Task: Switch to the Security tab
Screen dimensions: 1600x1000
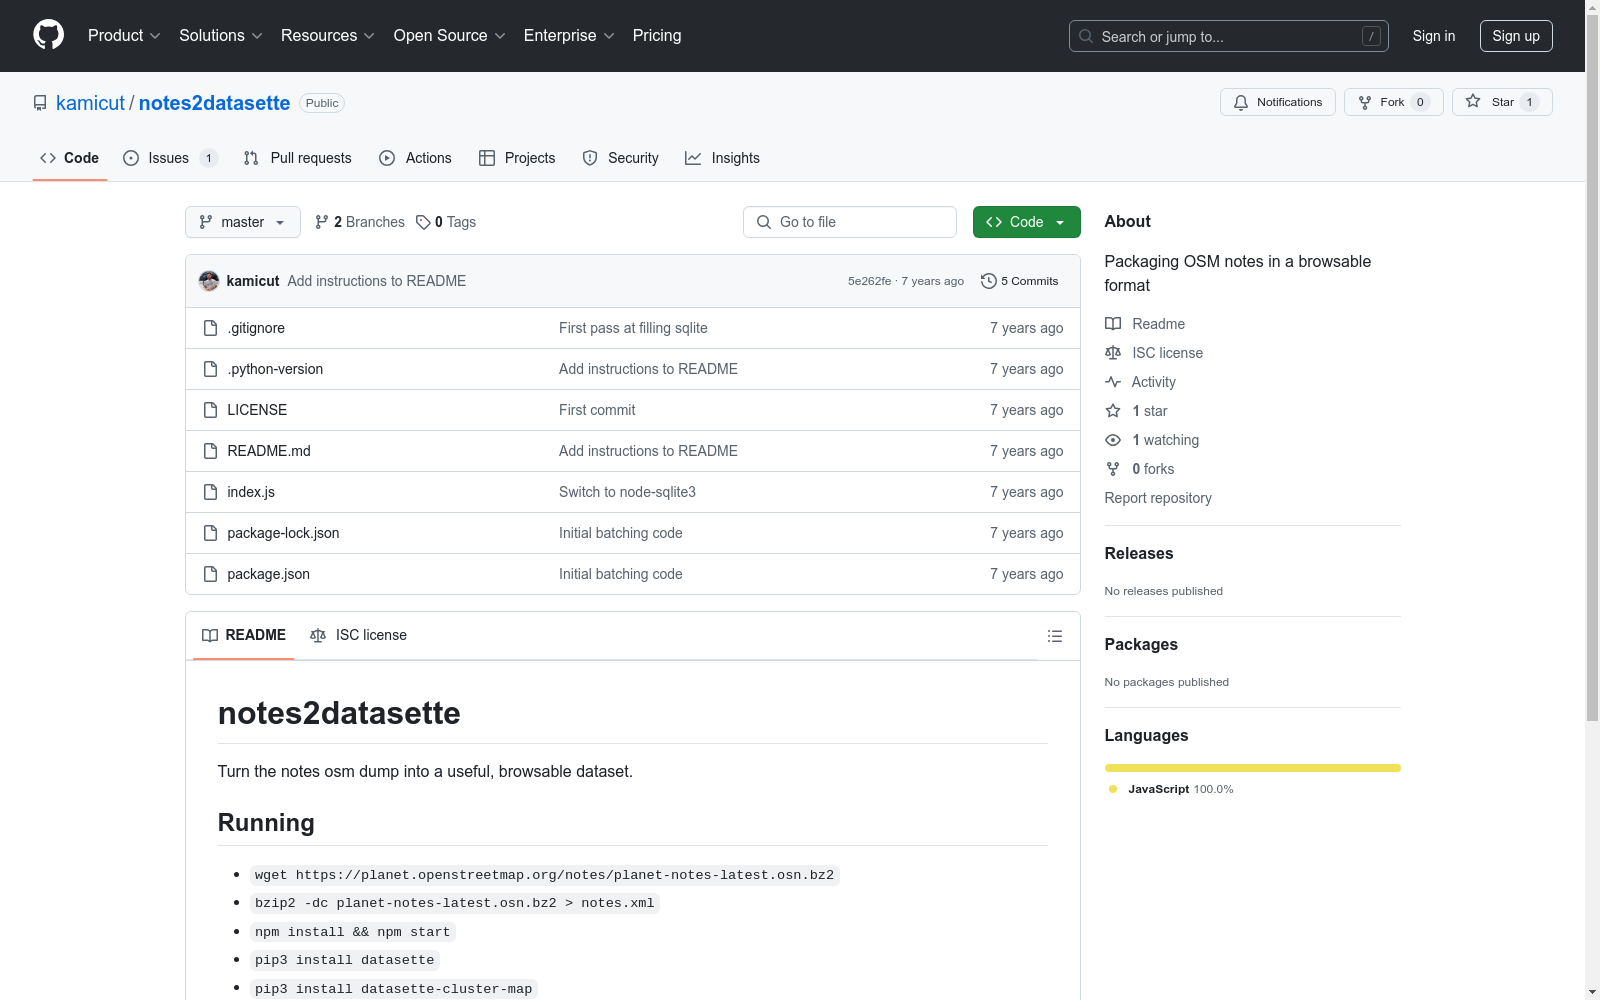Action: [x=621, y=158]
